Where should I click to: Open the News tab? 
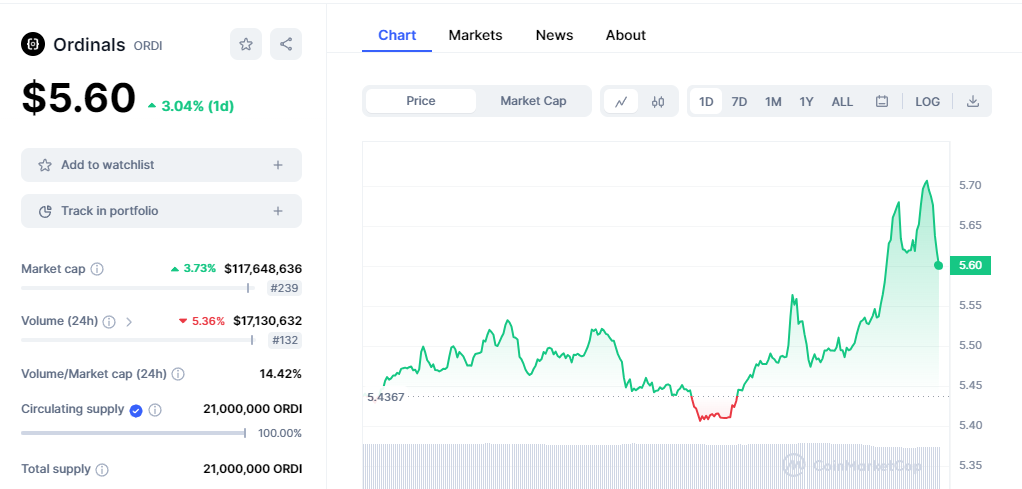(x=554, y=35)
